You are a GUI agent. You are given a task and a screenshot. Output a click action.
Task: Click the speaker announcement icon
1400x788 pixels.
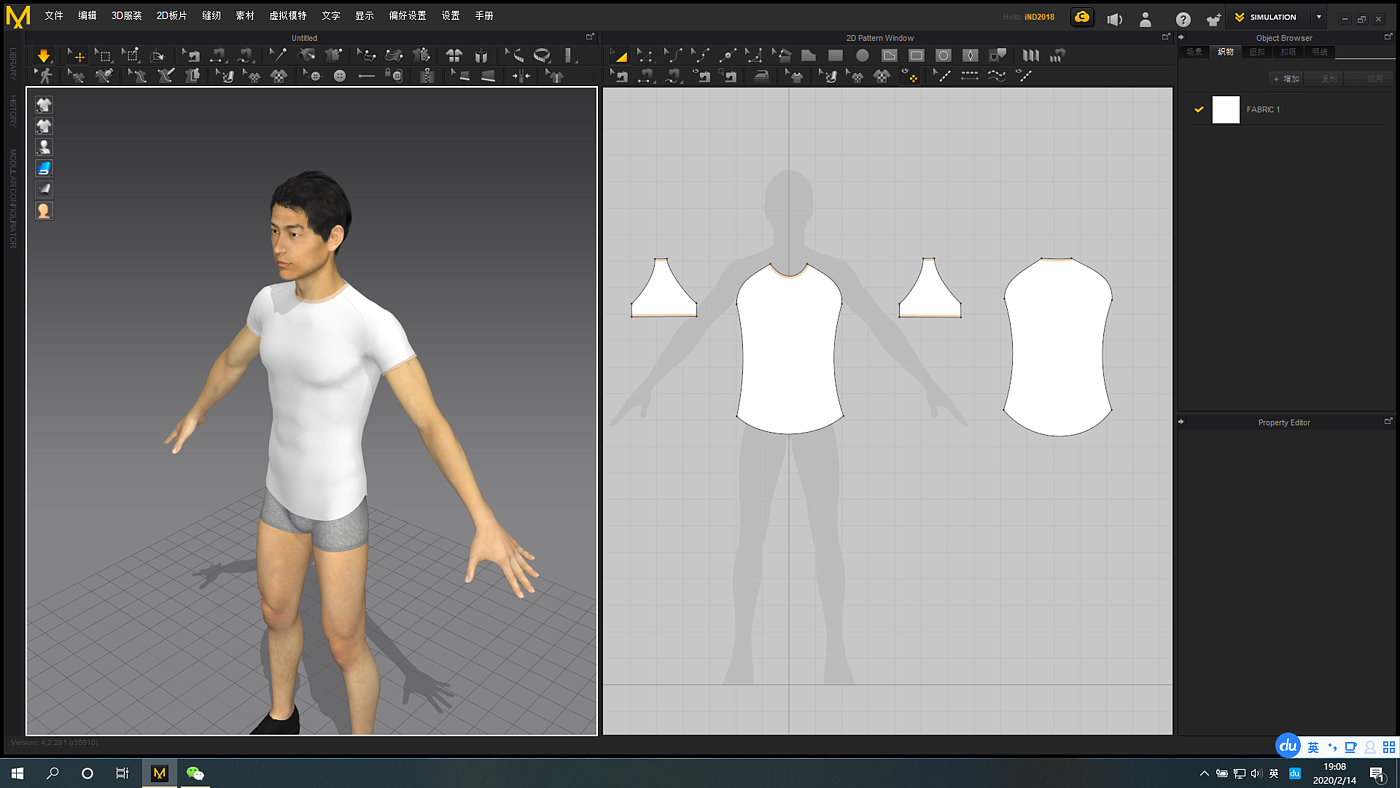[x=1114, y=19]
